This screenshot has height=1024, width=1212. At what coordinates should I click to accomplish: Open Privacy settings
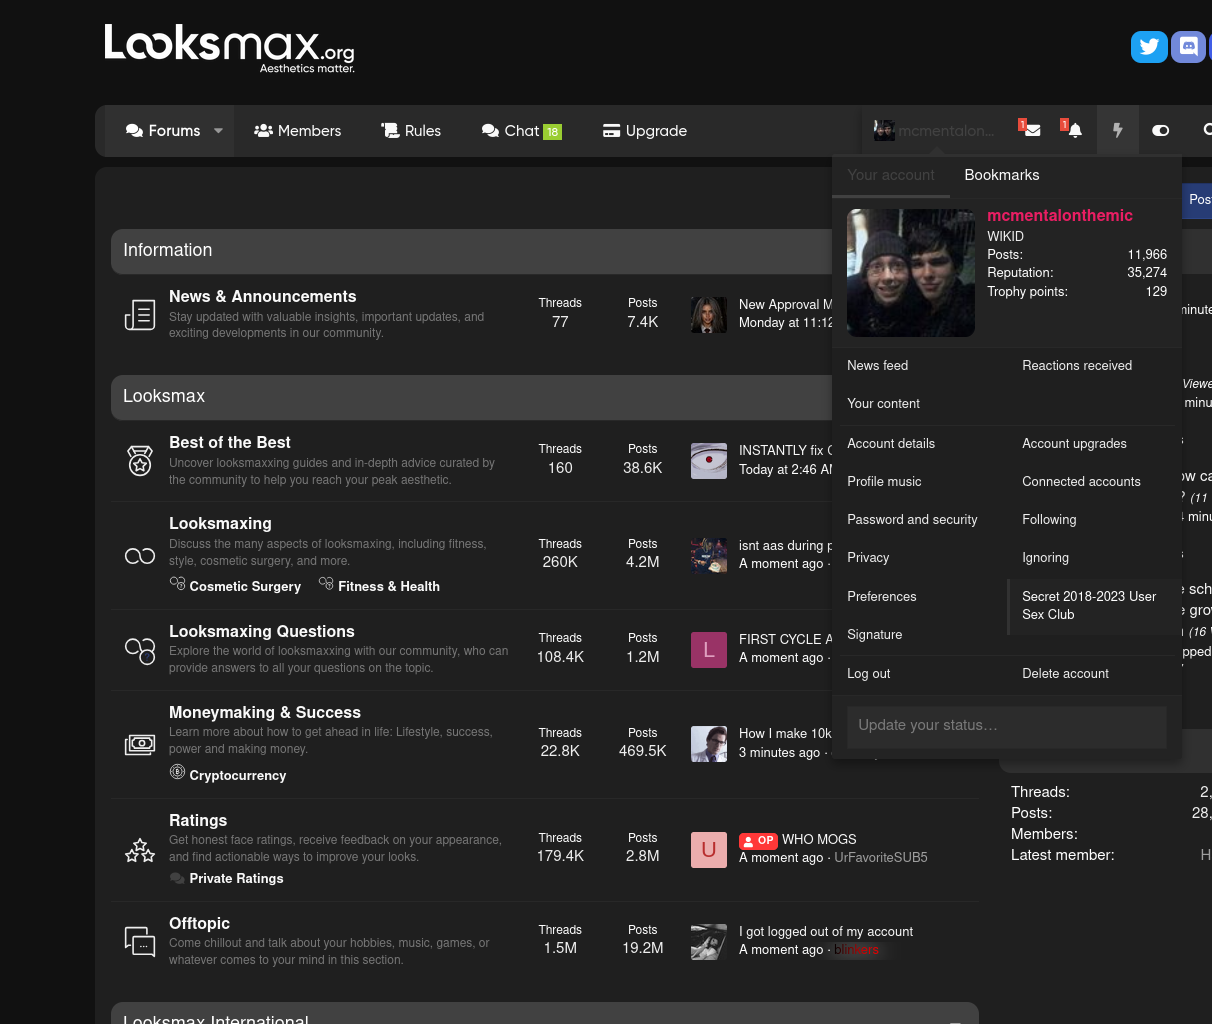(868, 558)
